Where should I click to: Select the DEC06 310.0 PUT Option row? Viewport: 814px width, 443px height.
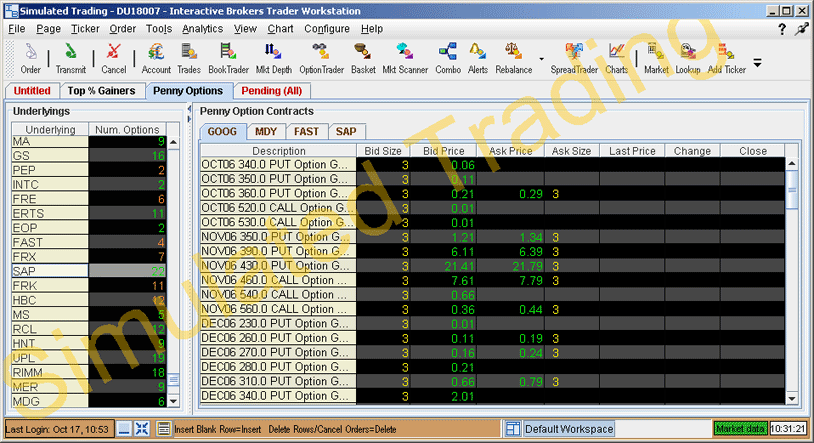click(492, 382)
